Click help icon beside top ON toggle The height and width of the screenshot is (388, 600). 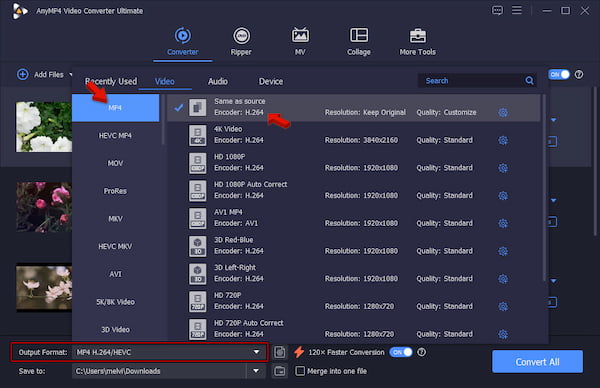pos(579,75)
